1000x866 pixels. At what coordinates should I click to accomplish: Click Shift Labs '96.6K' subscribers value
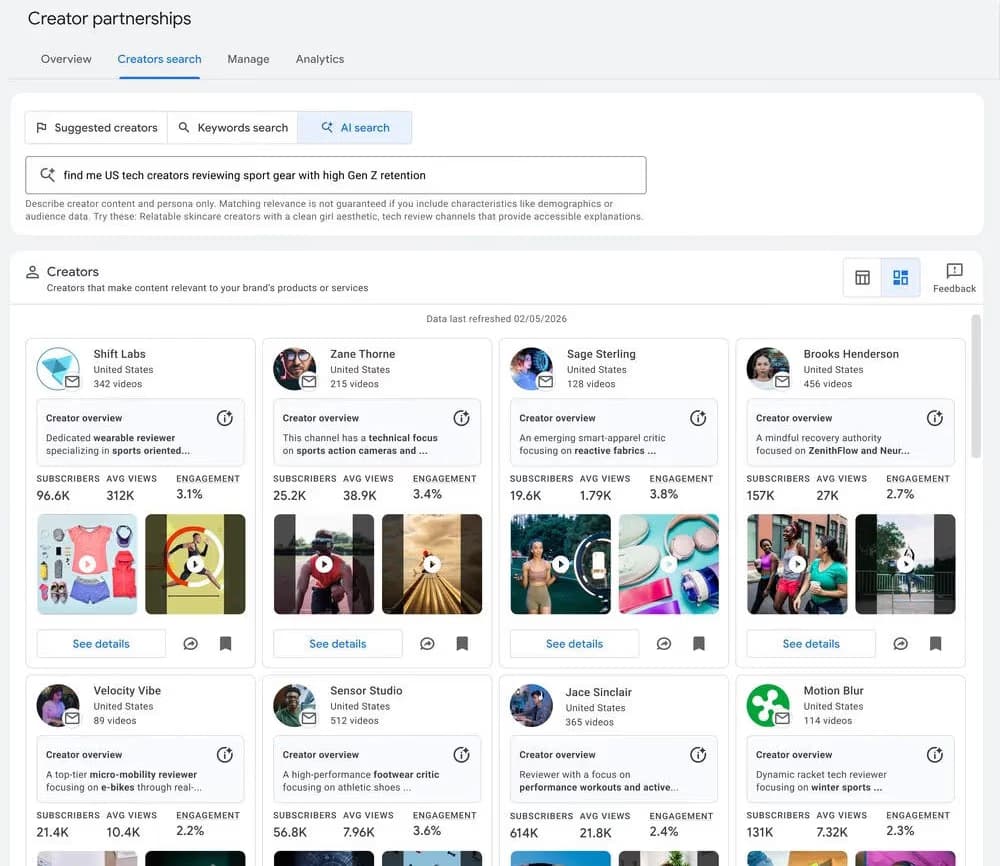click(x=53, y=495)
